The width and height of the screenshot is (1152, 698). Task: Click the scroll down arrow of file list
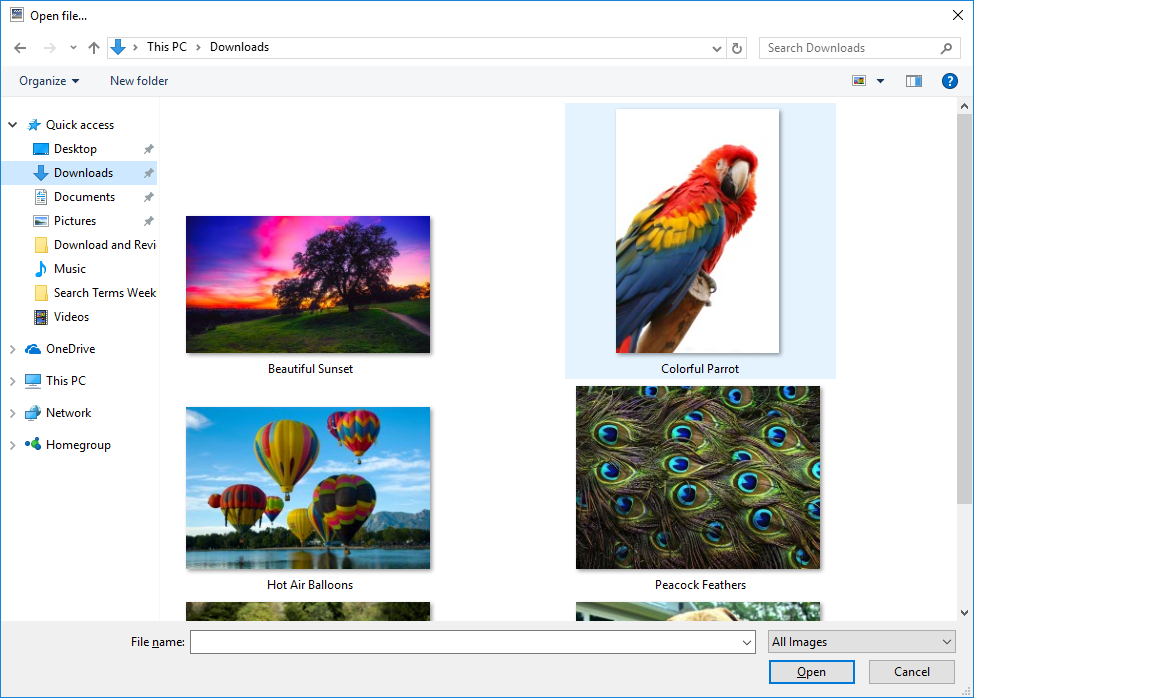964,612
